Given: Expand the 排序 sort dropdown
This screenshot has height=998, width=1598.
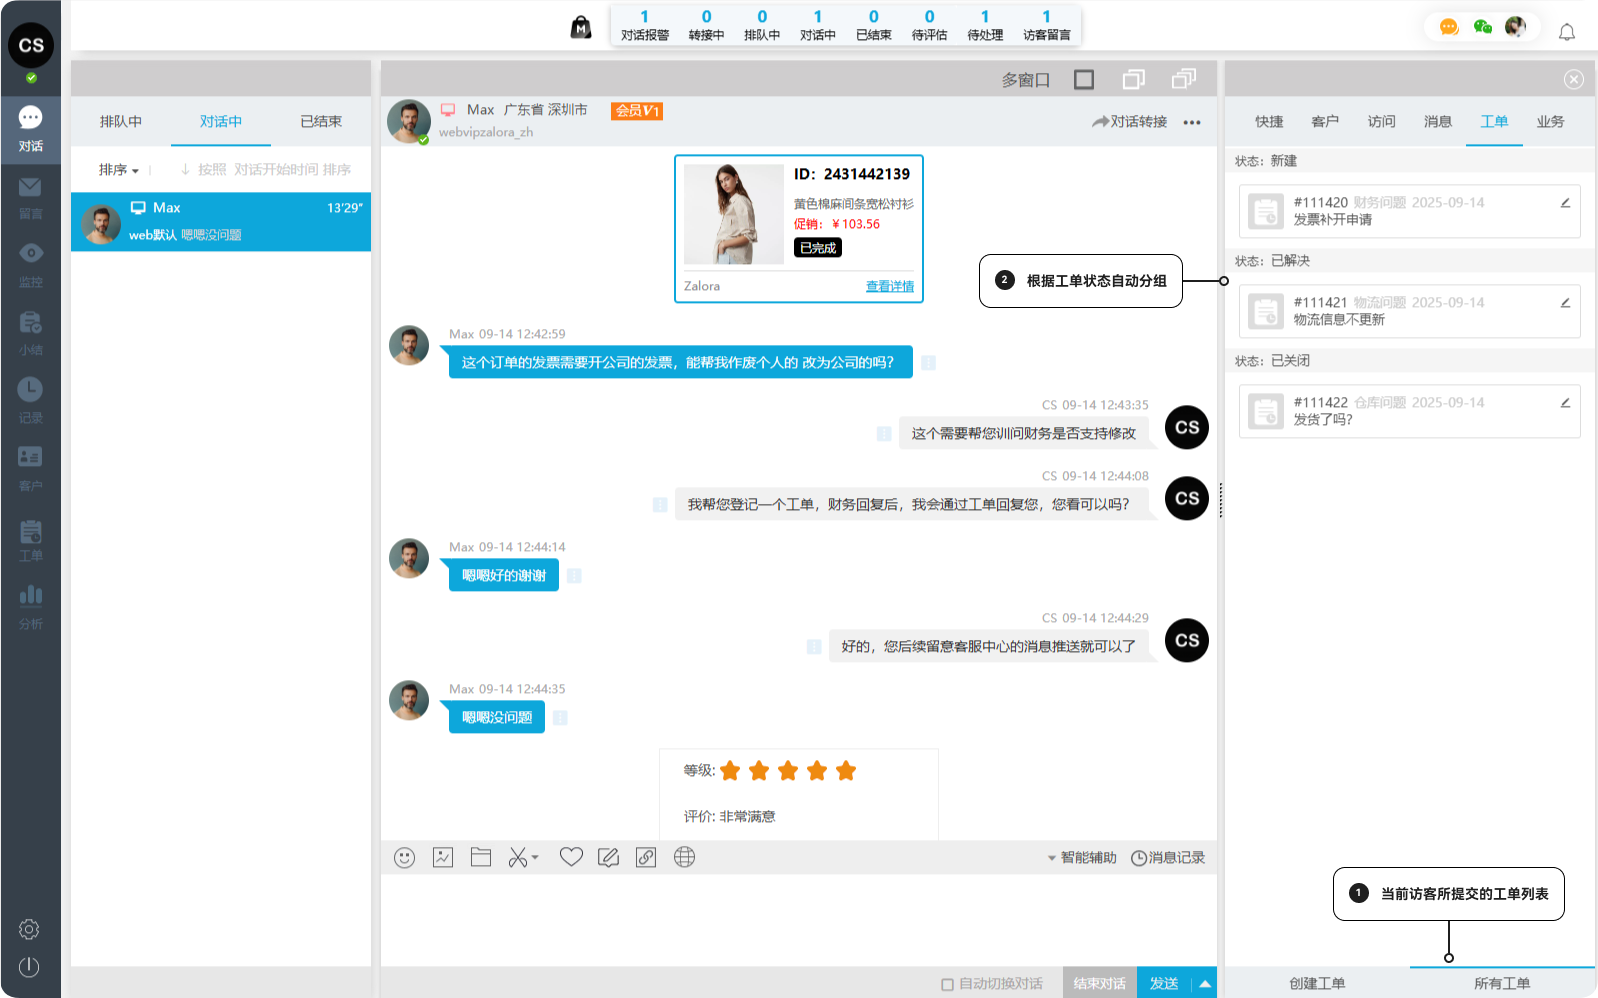Looking at the screenshot, I should [118, 170].
